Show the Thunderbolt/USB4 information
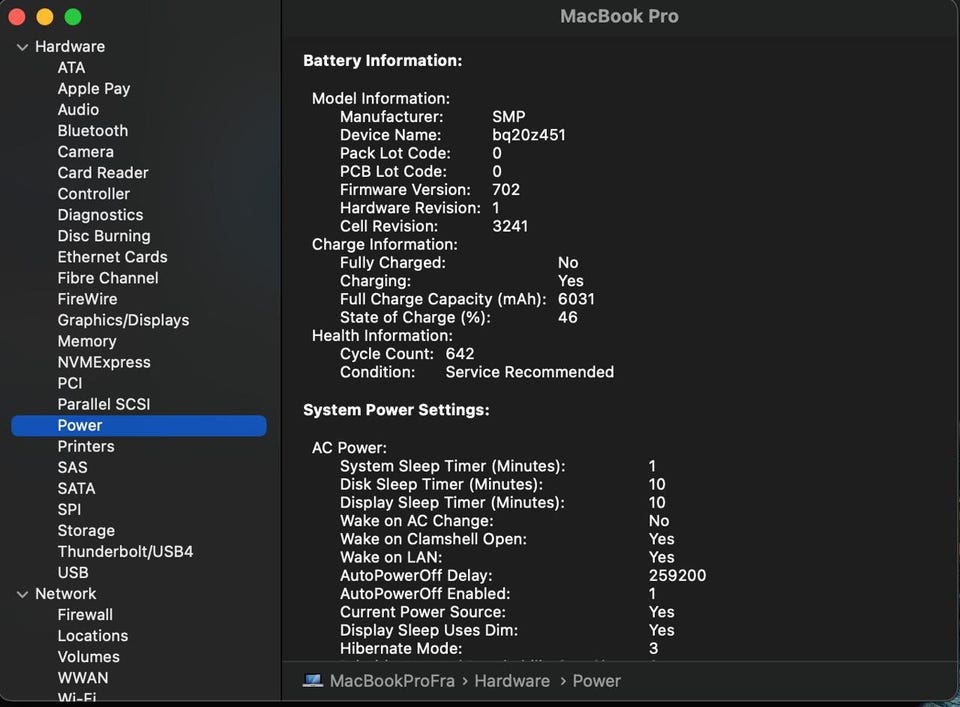 [125, 551]
